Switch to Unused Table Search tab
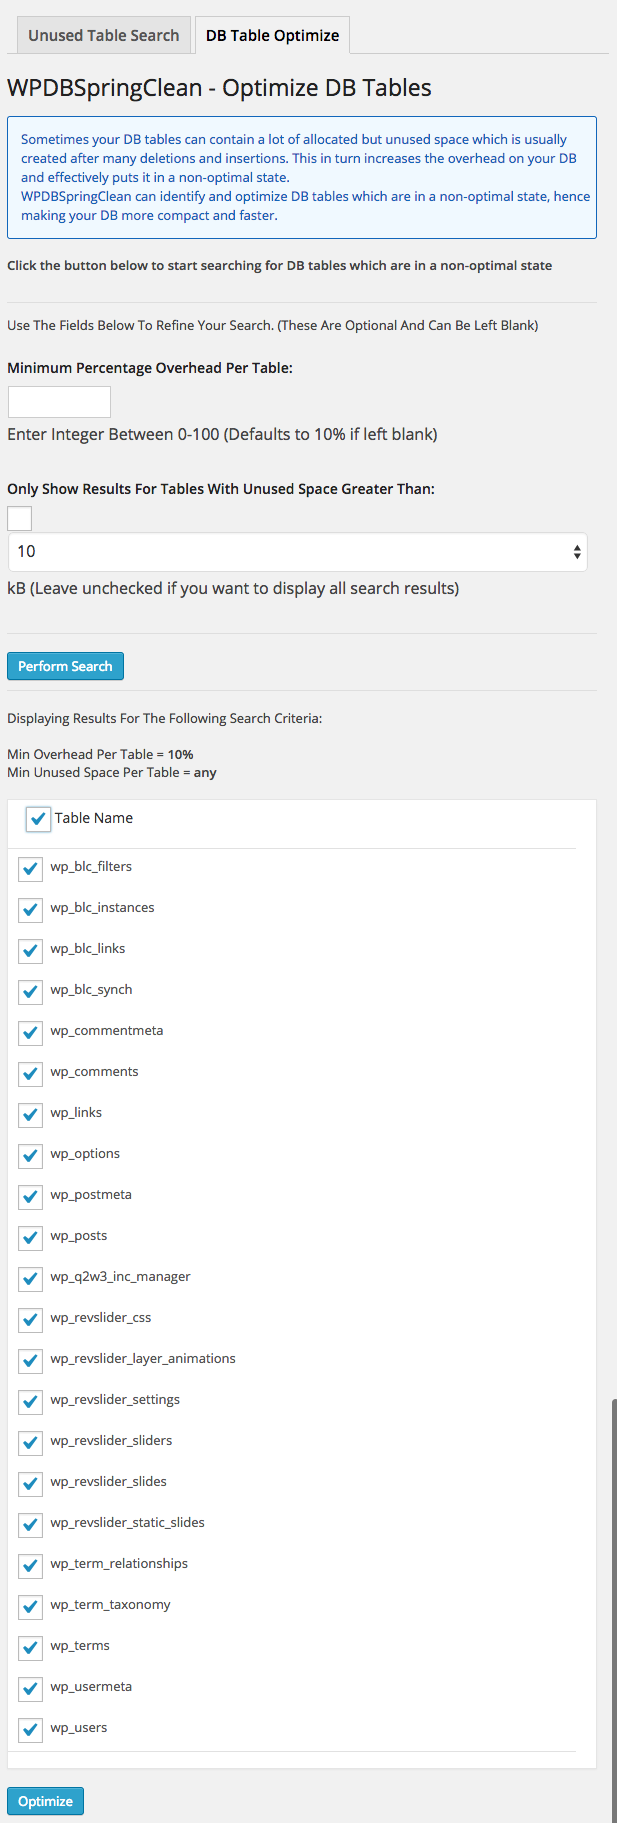 [104, 36]
